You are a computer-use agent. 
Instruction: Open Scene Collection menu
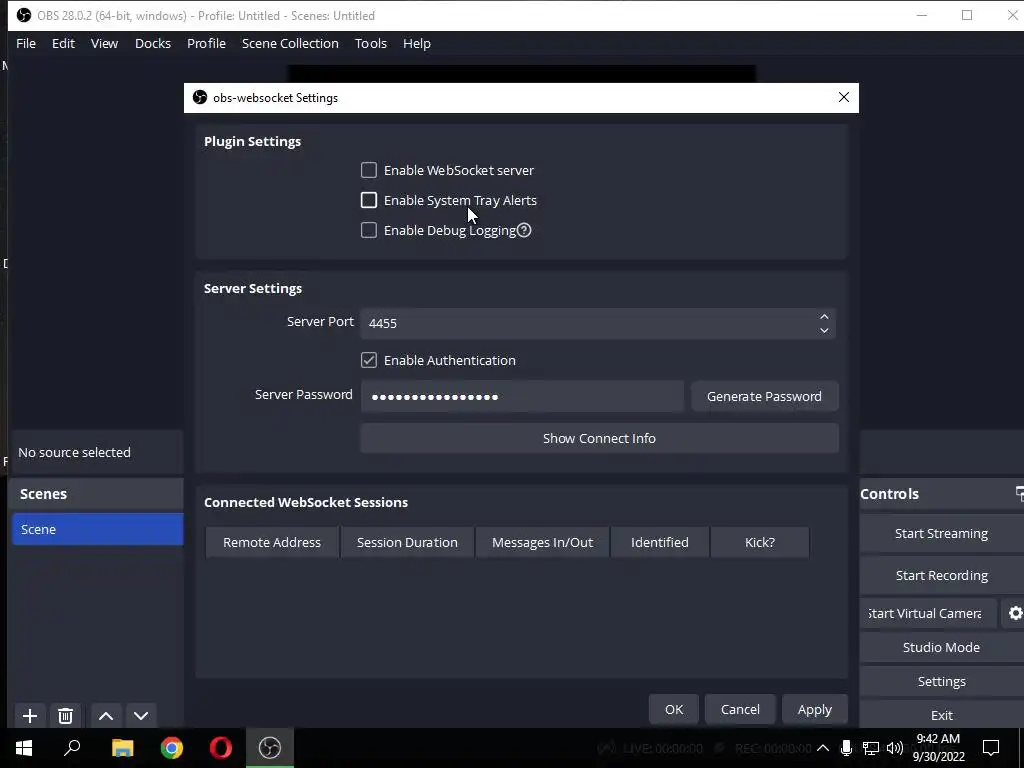(x=290, y=43)
